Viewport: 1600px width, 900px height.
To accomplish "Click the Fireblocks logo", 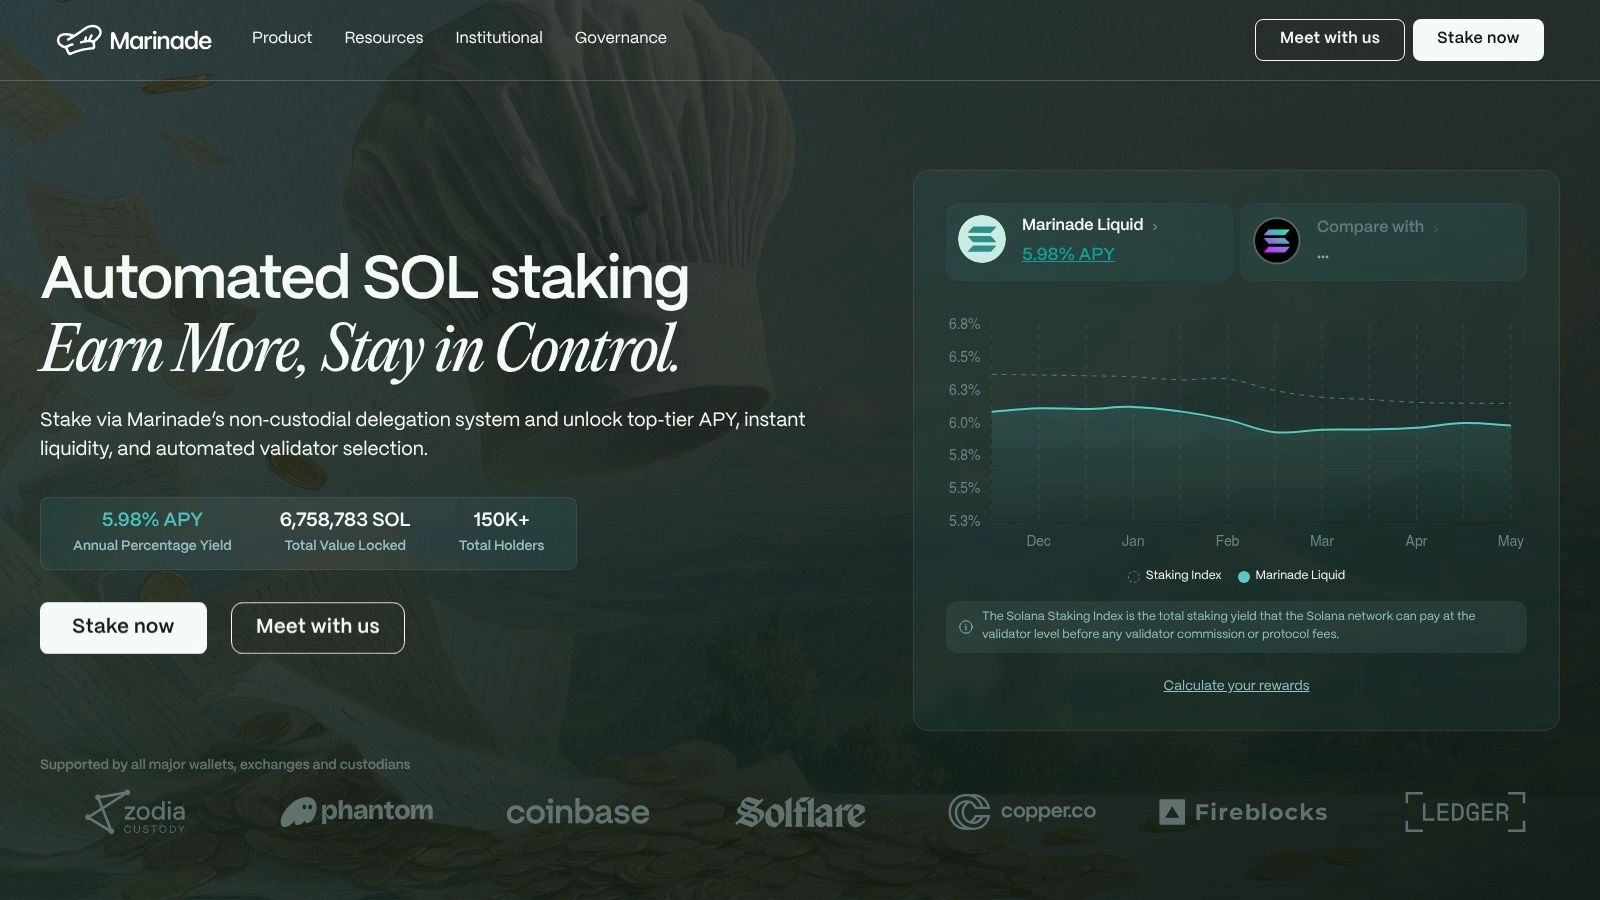I will pos(1243,812).
